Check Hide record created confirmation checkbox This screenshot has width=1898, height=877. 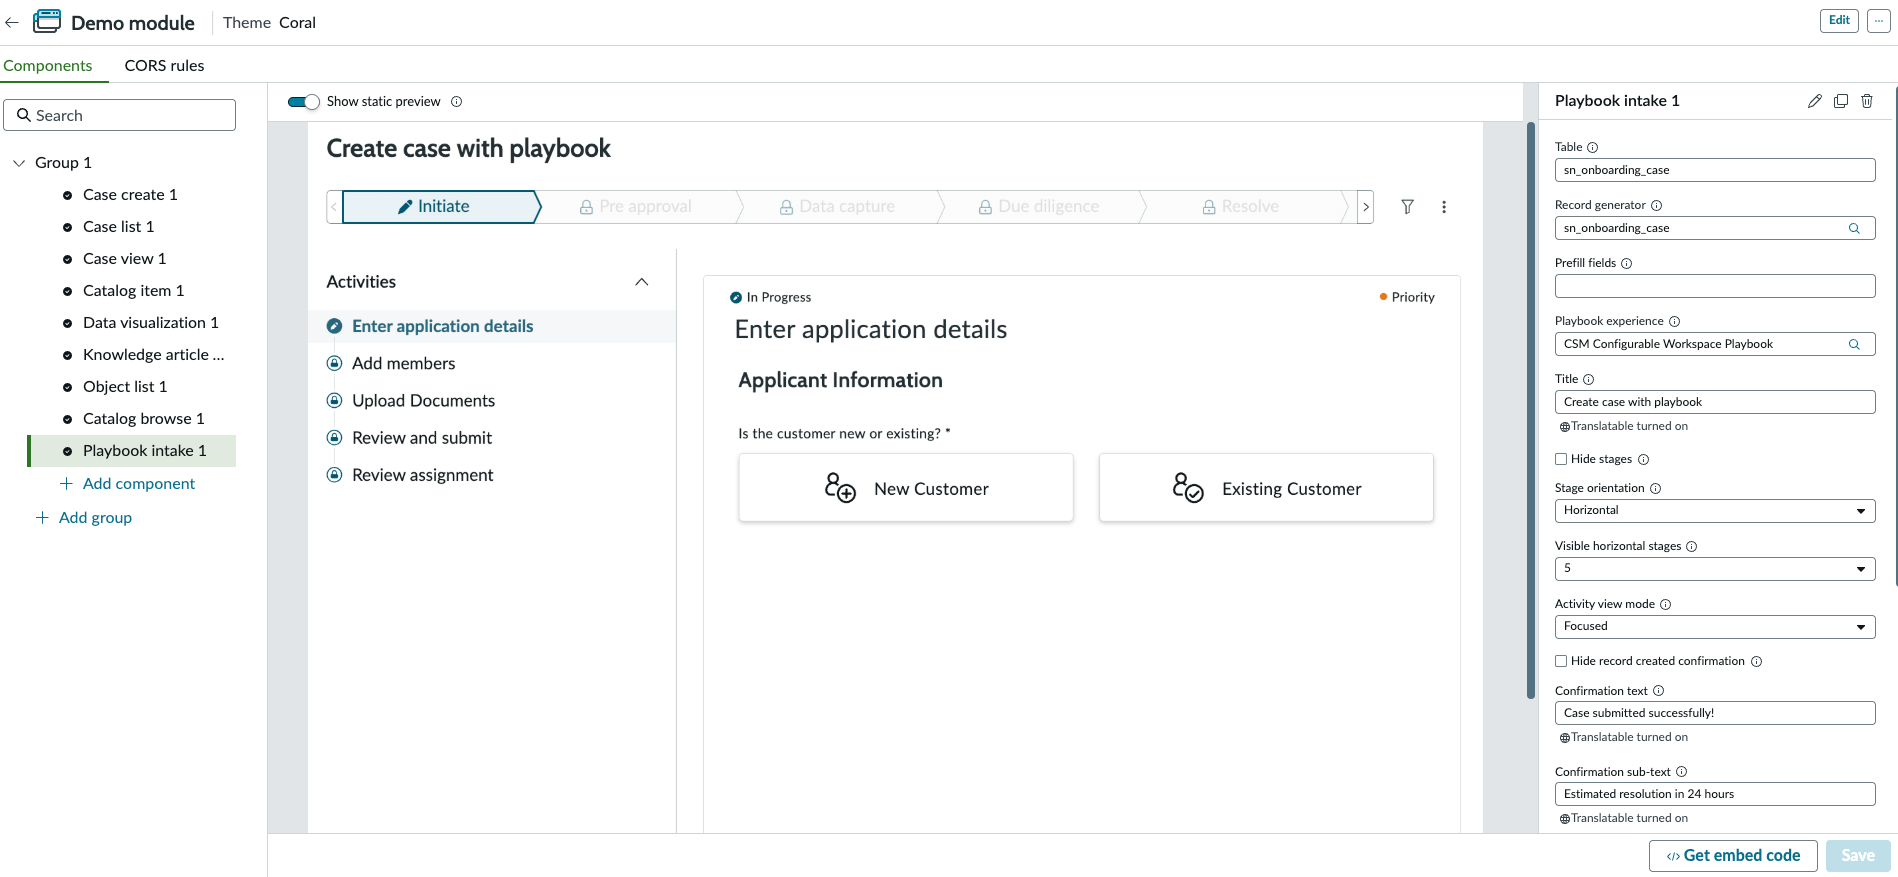pos(1561,661)
